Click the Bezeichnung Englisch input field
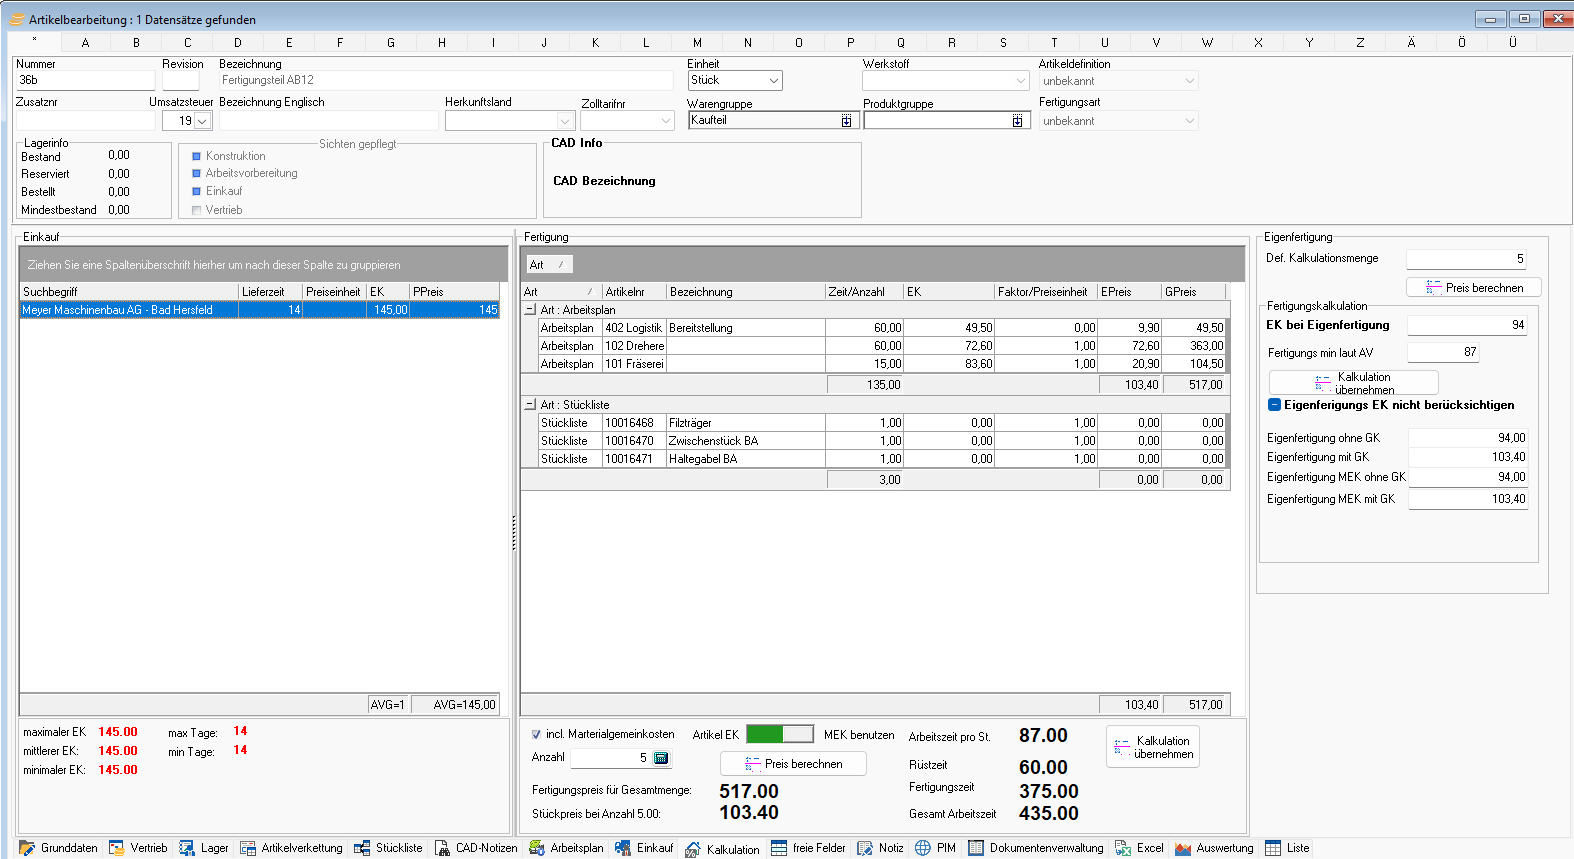This screenshot has width=1574, height=859. [x=328, y=121]
